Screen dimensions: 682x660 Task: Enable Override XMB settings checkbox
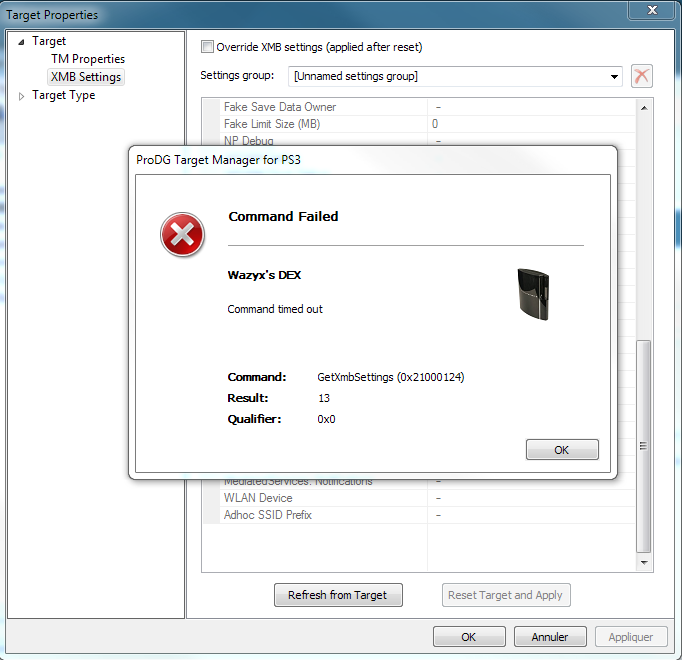coord(207,47)
